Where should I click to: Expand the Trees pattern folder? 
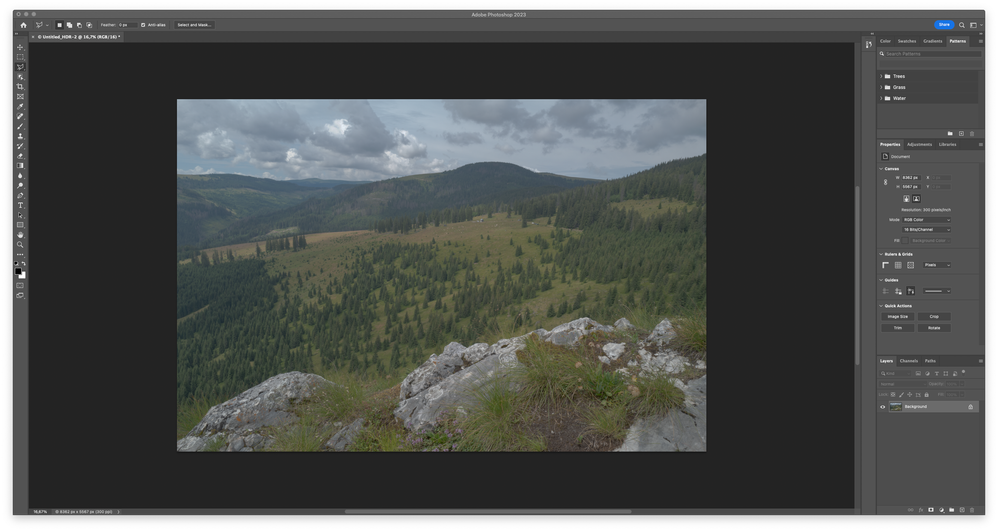pyautogui.click(x=882, y=76)
